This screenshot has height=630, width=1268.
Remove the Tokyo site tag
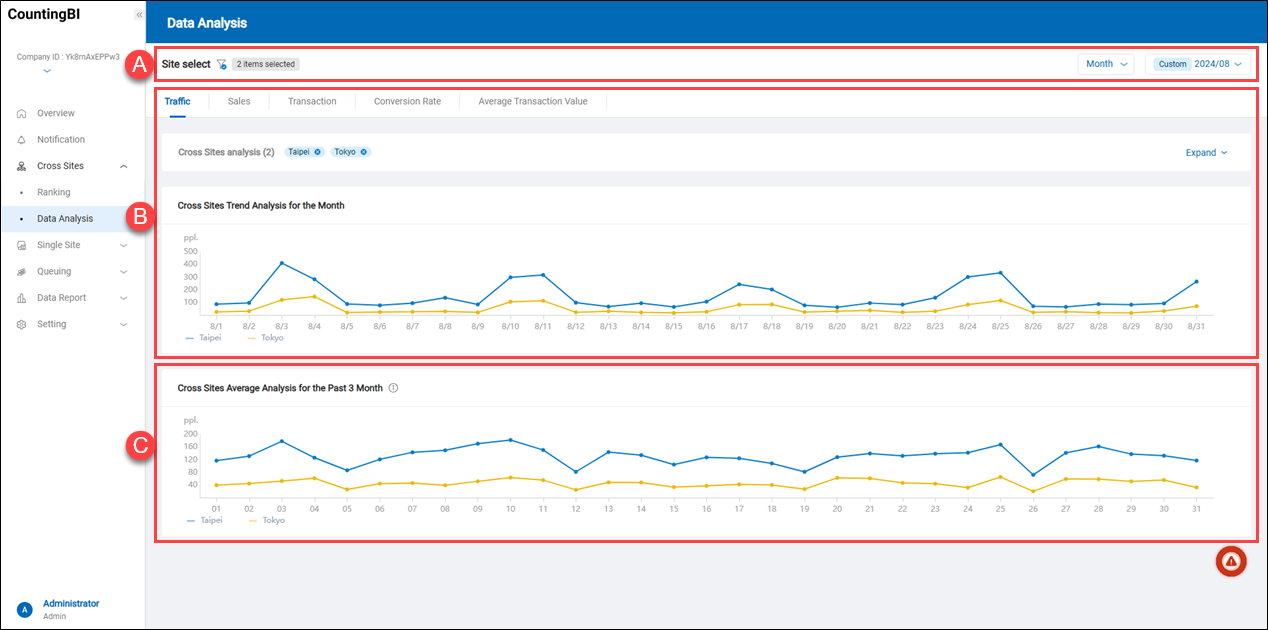[x=364, y=152]
